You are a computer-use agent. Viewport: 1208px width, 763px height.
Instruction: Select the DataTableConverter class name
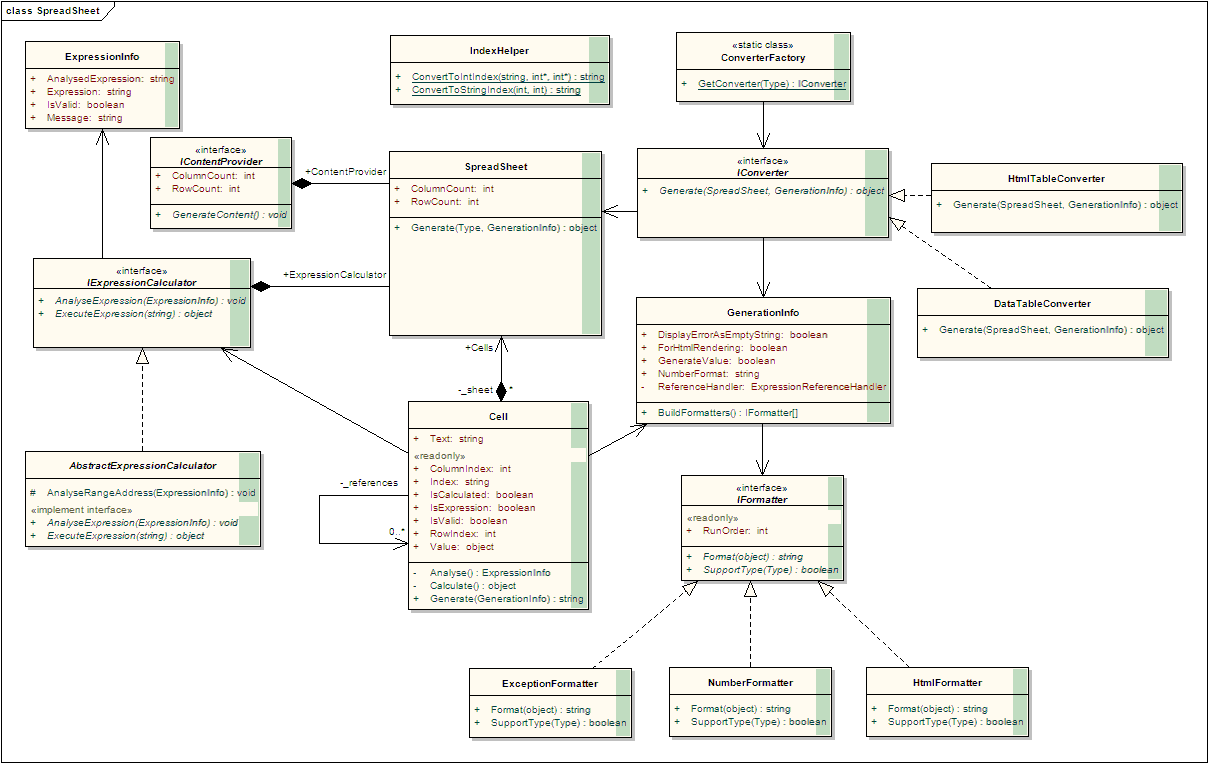[x=1042, y=303]
